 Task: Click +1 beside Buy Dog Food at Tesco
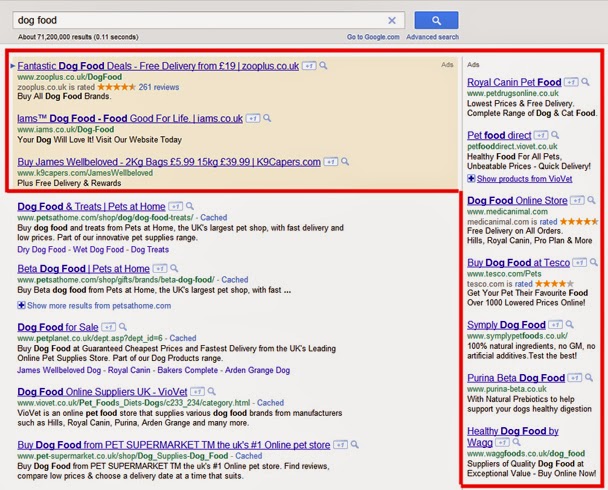tap(580, 262)
